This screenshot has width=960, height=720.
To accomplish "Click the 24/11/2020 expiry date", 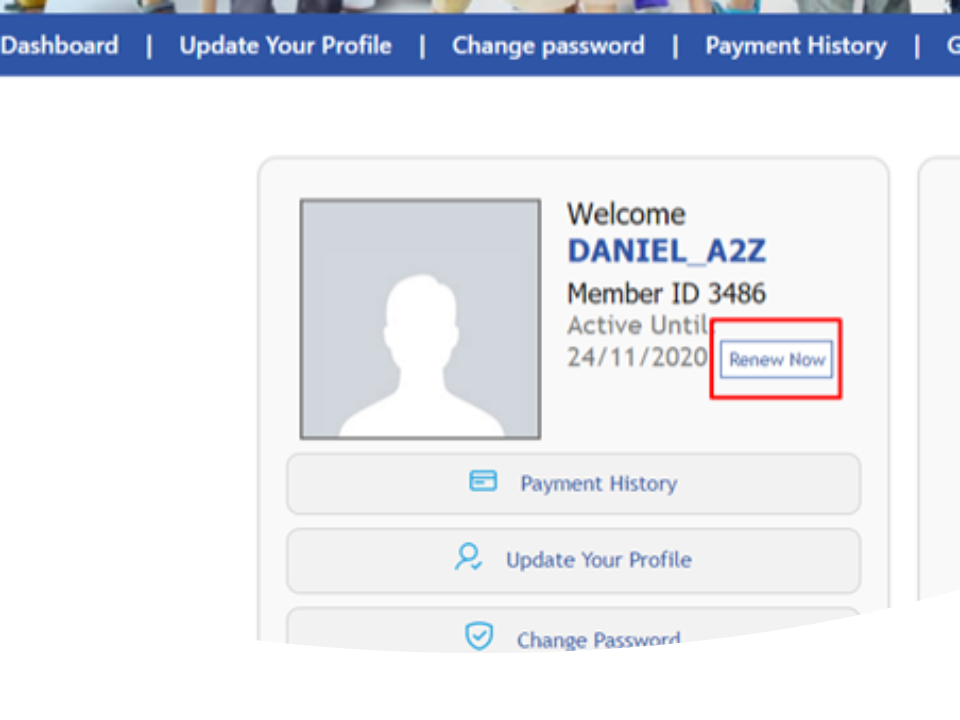I will click(x=637, y=358).
